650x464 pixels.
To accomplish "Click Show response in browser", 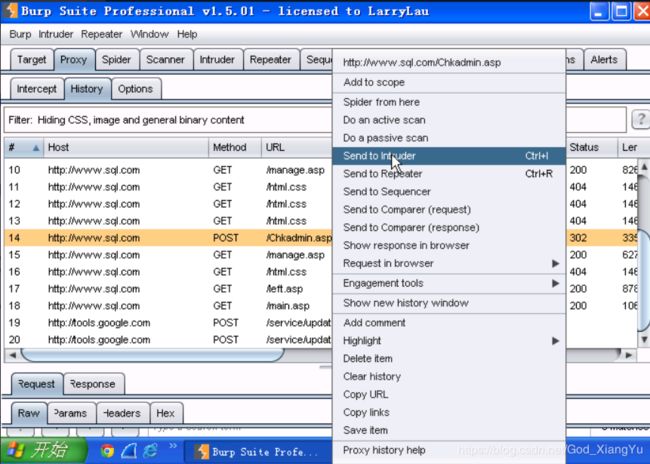I will tap(449, 245).
